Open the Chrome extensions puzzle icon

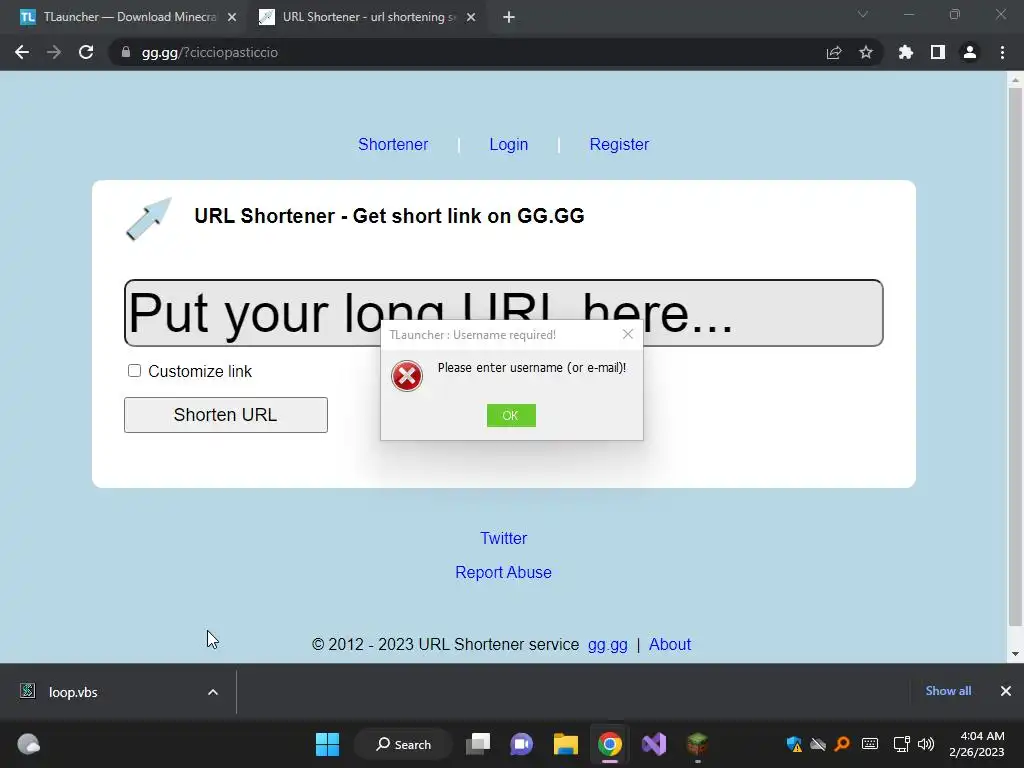(x=906, y=52)
